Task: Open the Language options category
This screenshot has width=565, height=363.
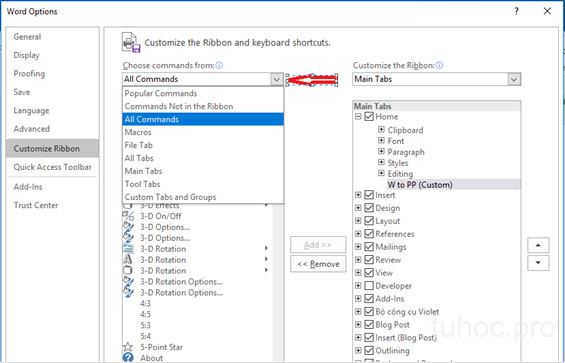Action: pyautogui.click(x=52, y=110)
